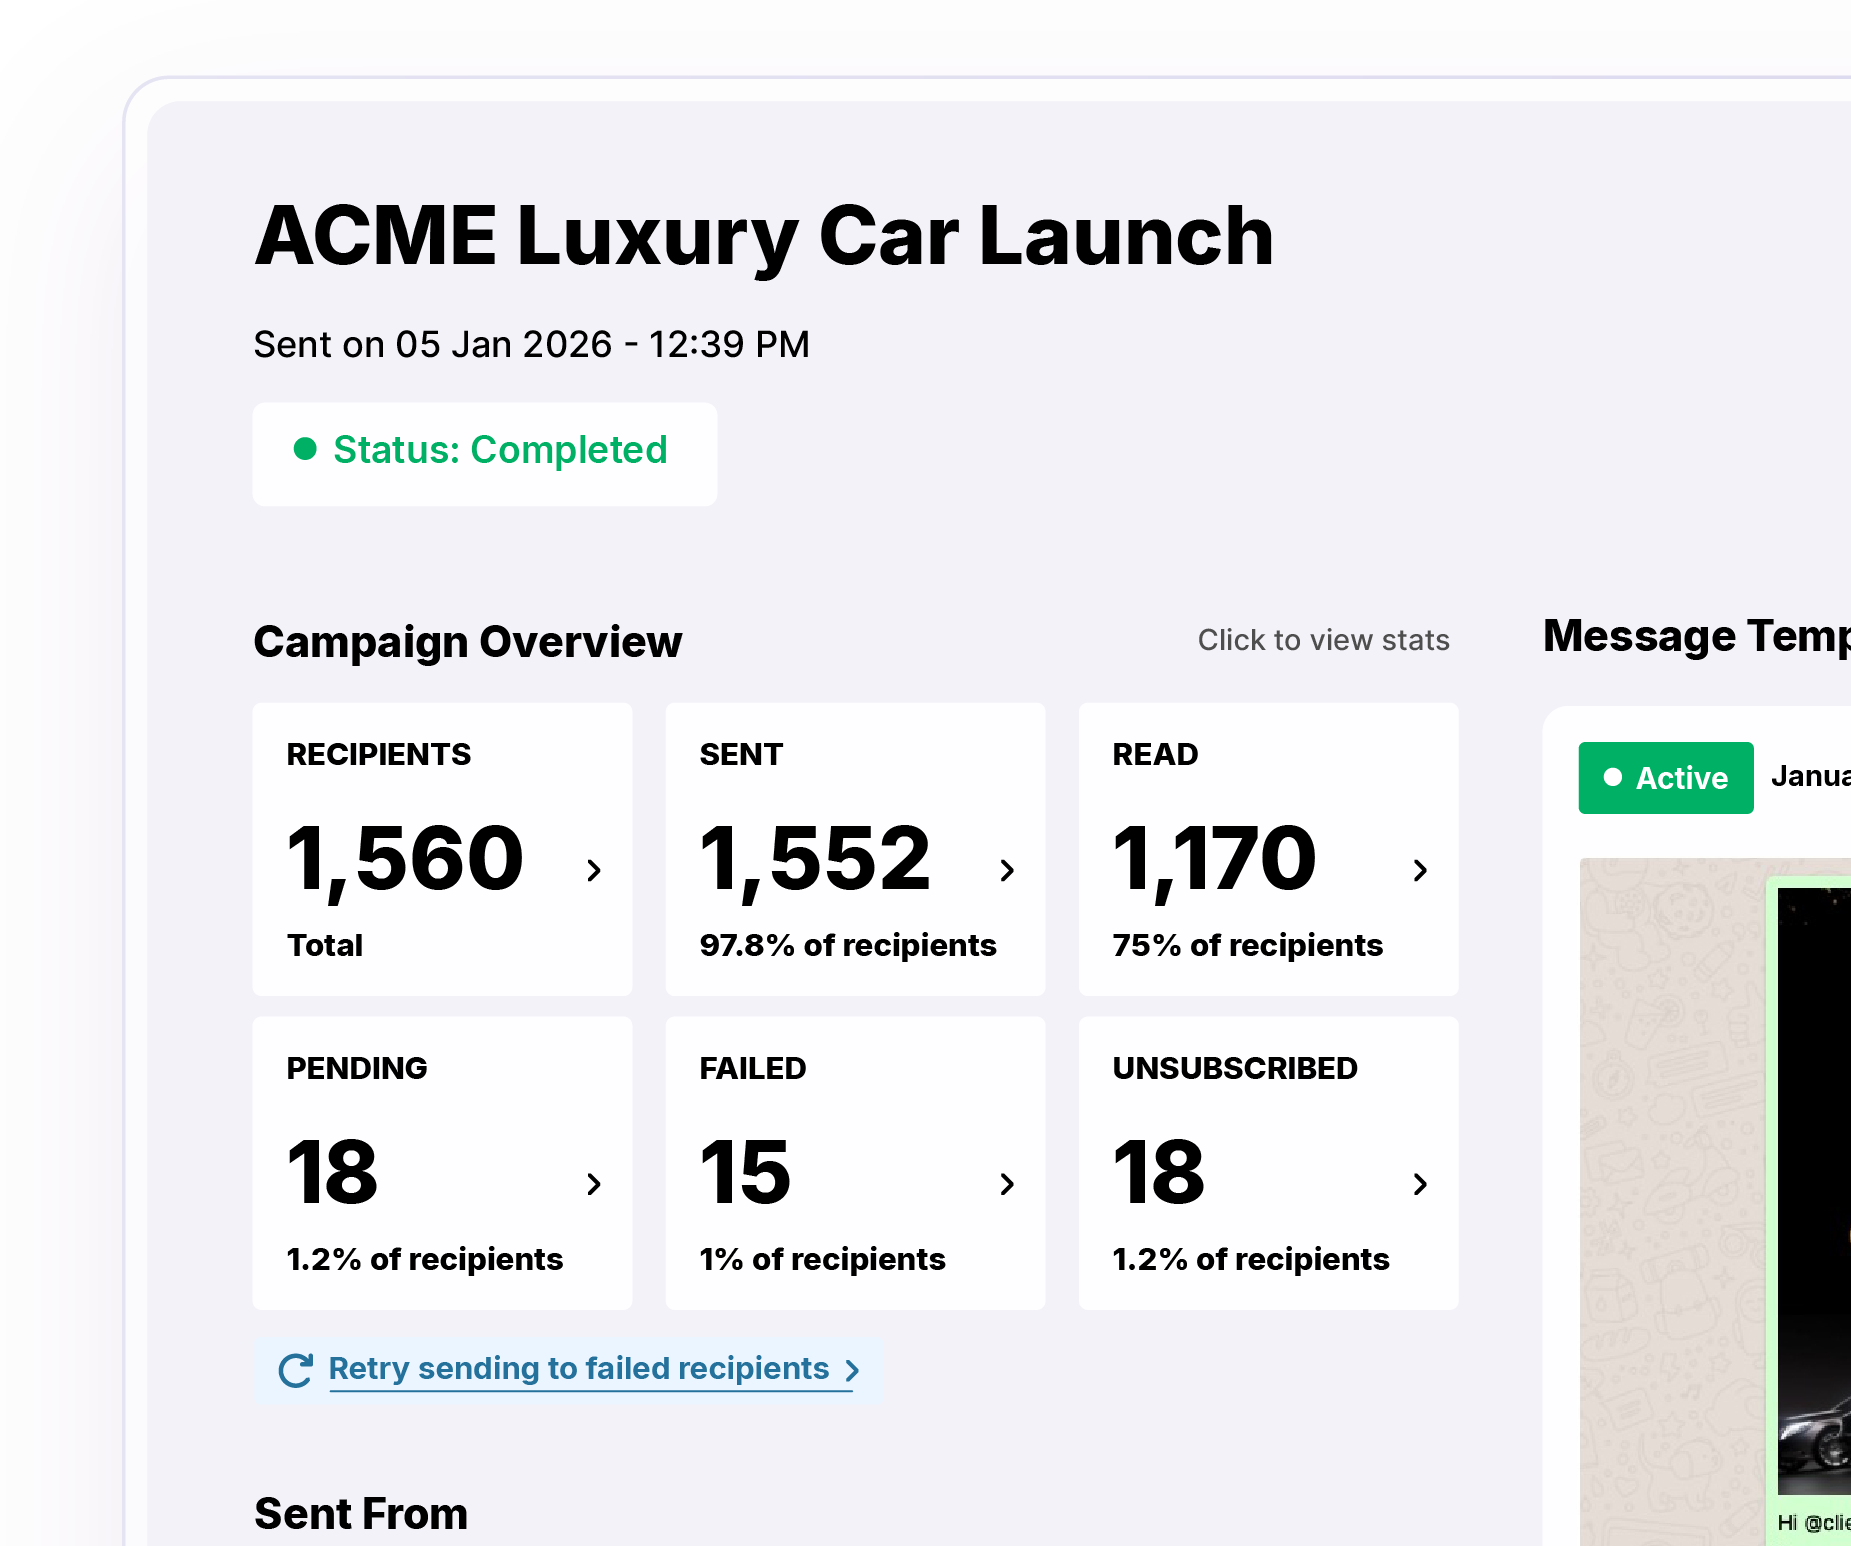Screen dimensions: 1851x1546
Task: Click the green dot in the Completed status badge
Action: click(x=305, y=449)
